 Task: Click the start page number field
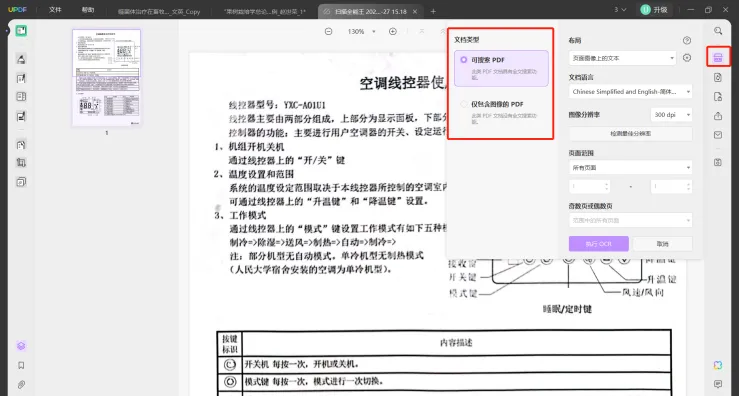pyautogui.click(x=589, y=187)
